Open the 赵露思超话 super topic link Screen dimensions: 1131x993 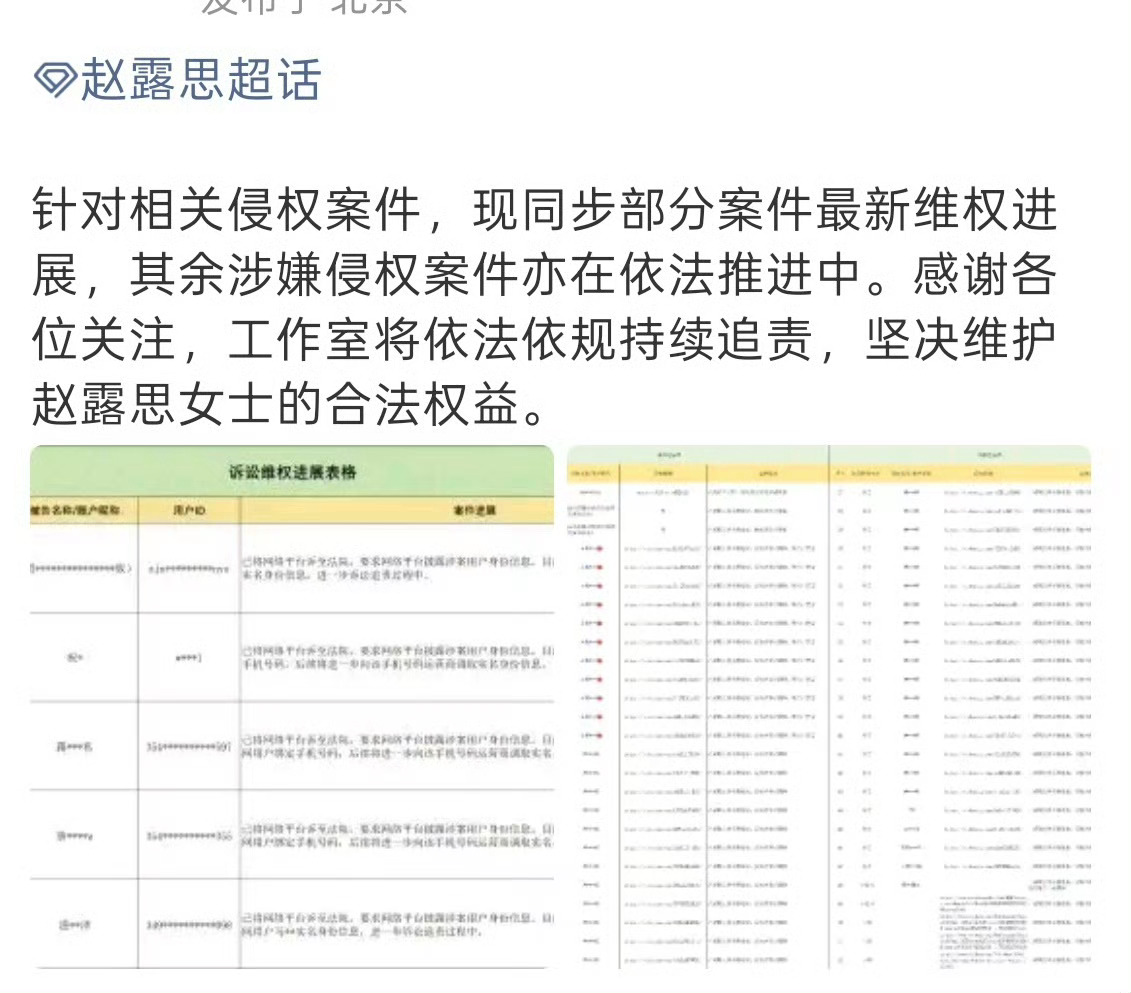click(x=177, y=79)
